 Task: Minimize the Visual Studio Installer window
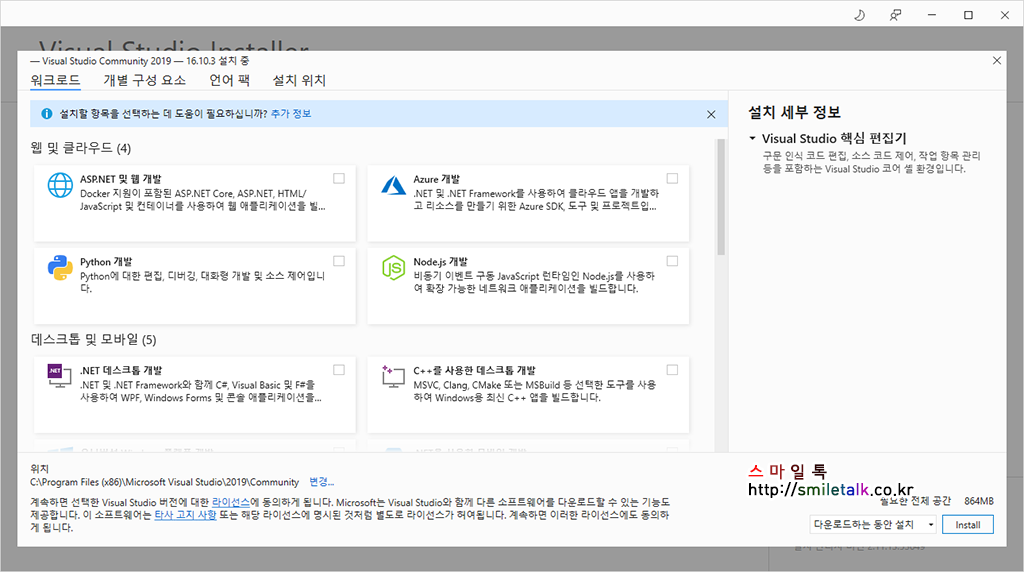[932, 15]
